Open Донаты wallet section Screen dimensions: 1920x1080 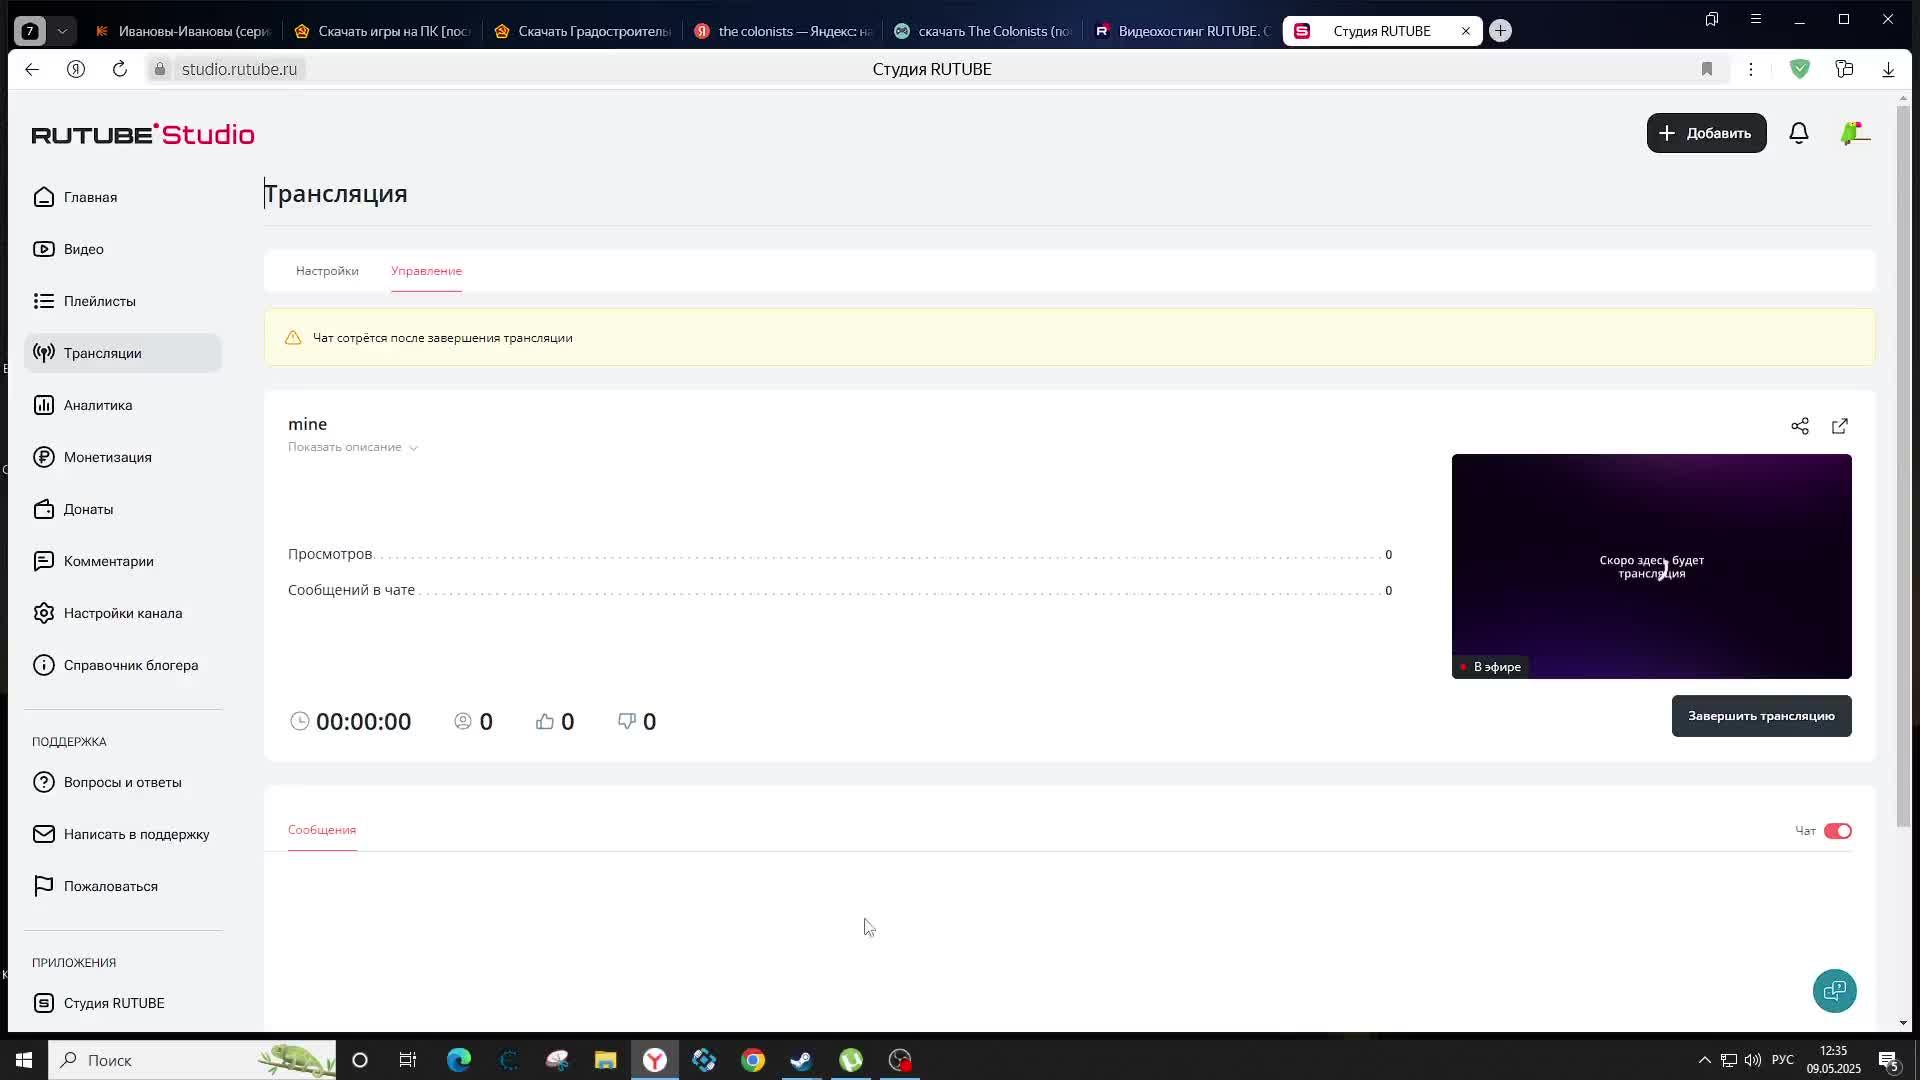pyautogui.click(x=88, y=509)
